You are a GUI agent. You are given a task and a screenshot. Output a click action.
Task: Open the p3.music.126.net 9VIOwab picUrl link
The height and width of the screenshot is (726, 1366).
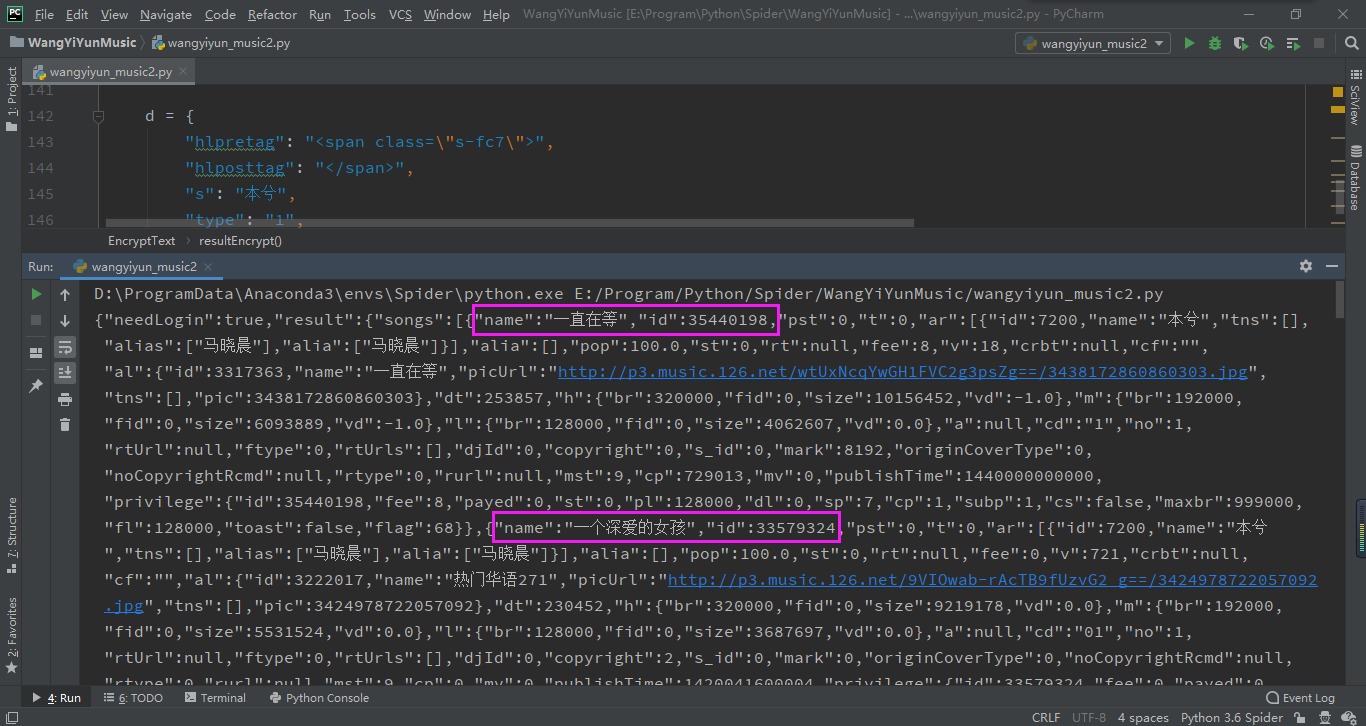pyautogui.click(x=992, y=580)
